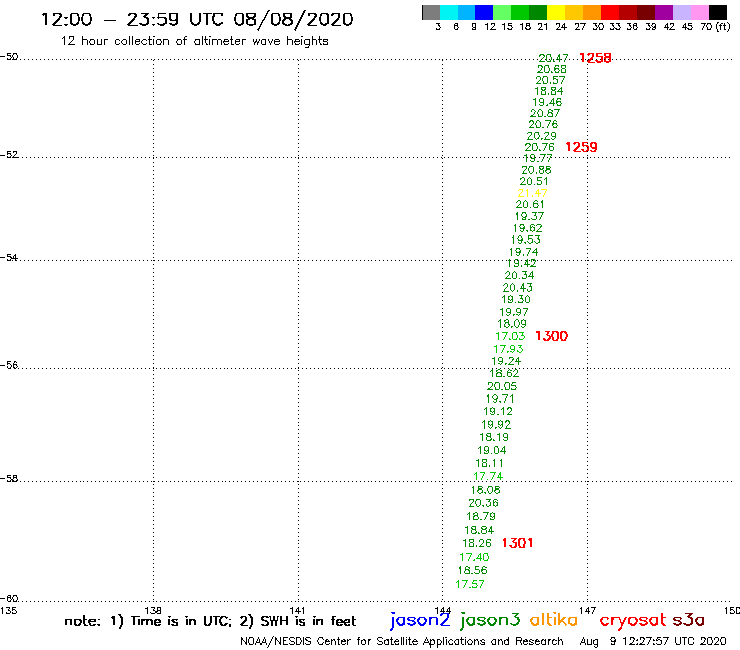Click the red time marker 1300
This screenshot has width=740, height=650.
point(551,336)
